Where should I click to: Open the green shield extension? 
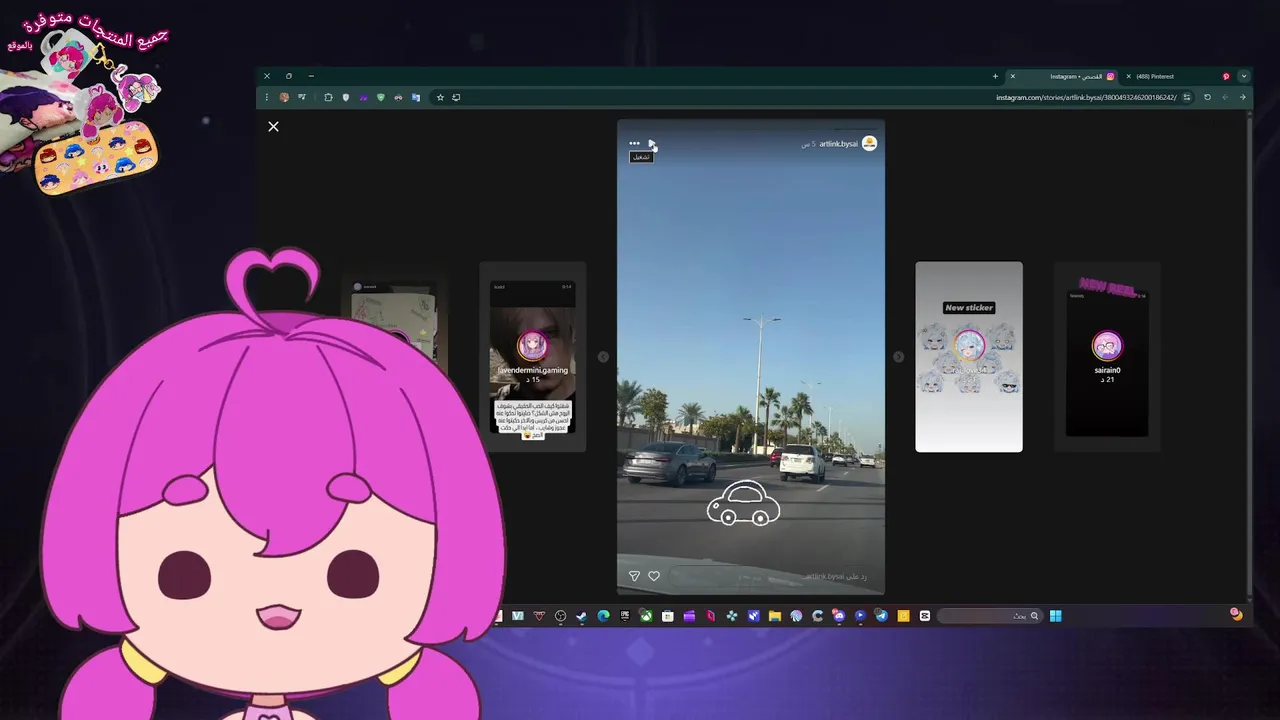[381, 97]
